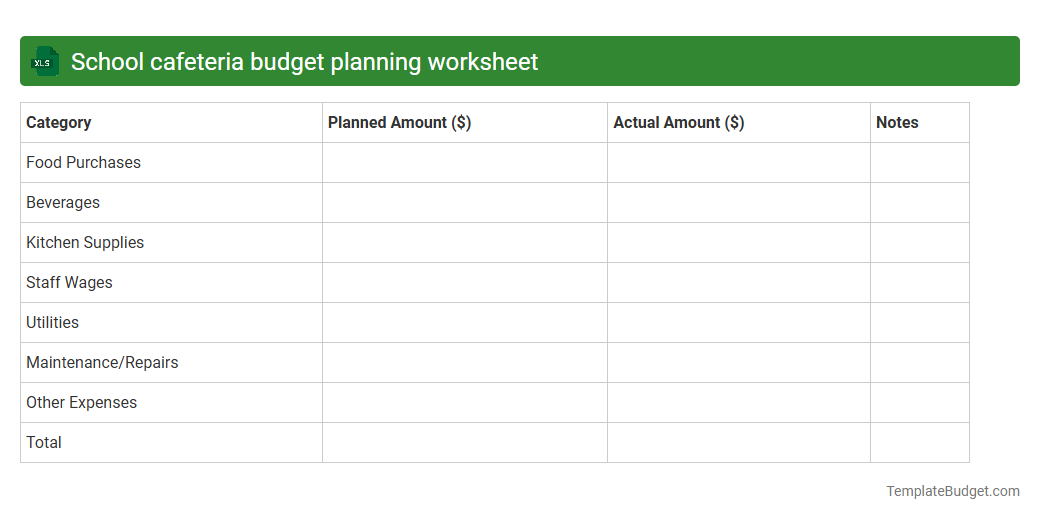Viewport: 1040px width, 520px height.
Task: Click the Utilities row label
Action: tap(52, 322)
